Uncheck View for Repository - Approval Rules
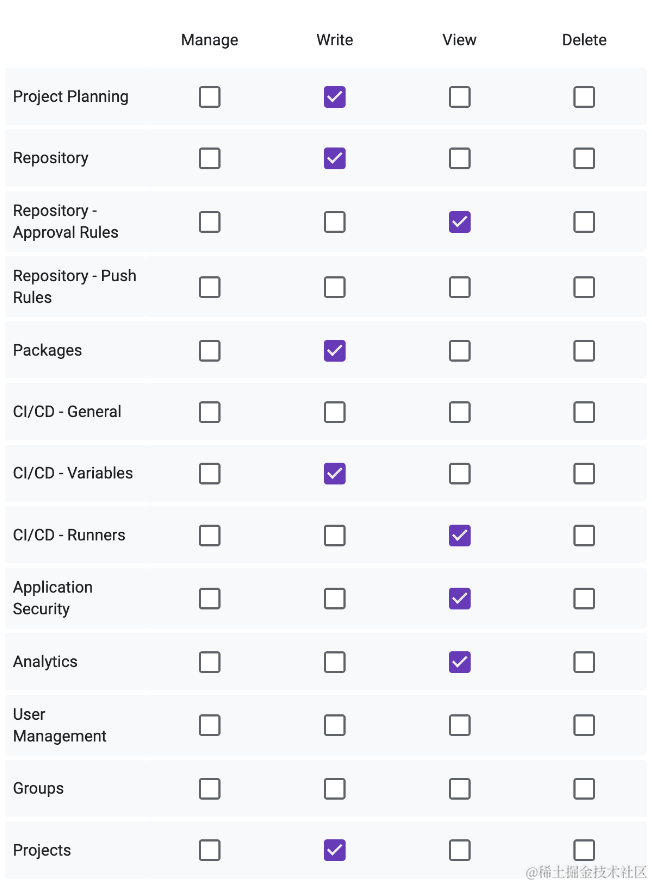This screenshot has width=652, height=885. 460,222
